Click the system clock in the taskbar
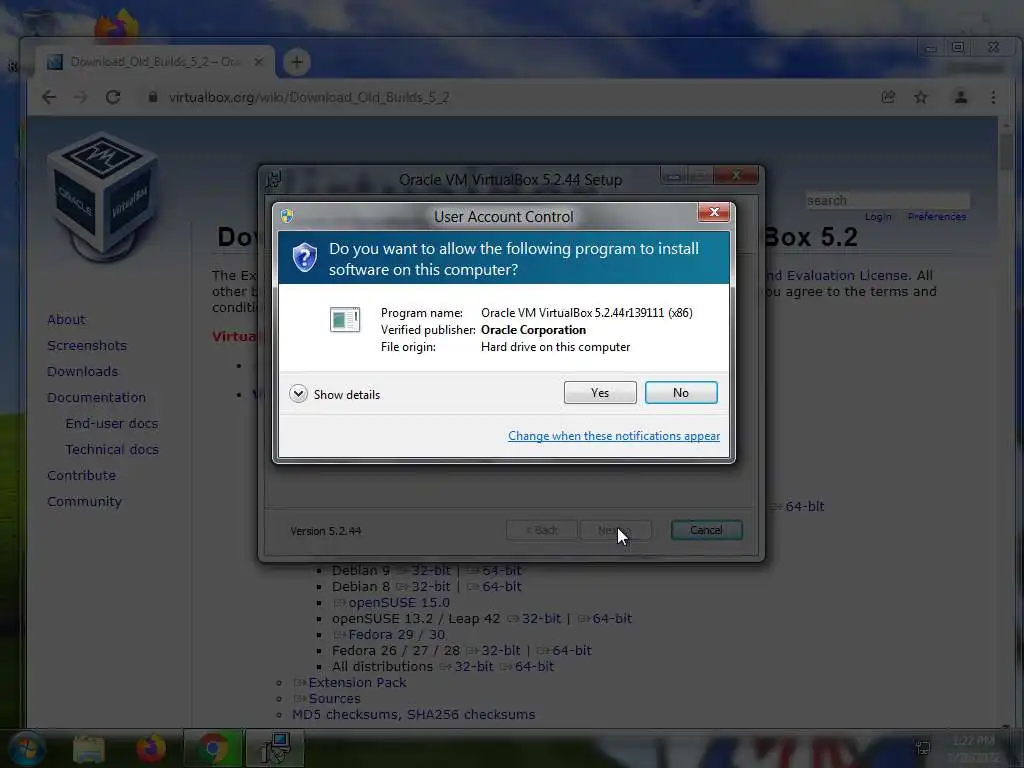This screenshot has height=768, width=1024. [x=973, y=749]
